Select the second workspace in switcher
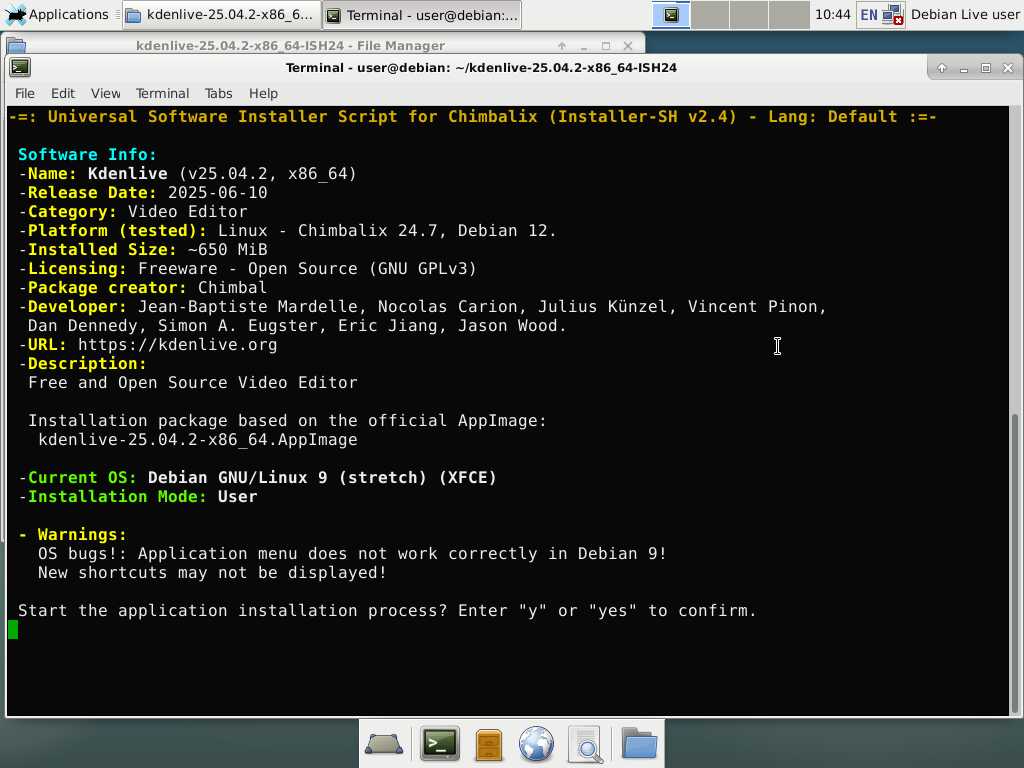The height and width of the screenshot is (768, 1024). (710, 14)
